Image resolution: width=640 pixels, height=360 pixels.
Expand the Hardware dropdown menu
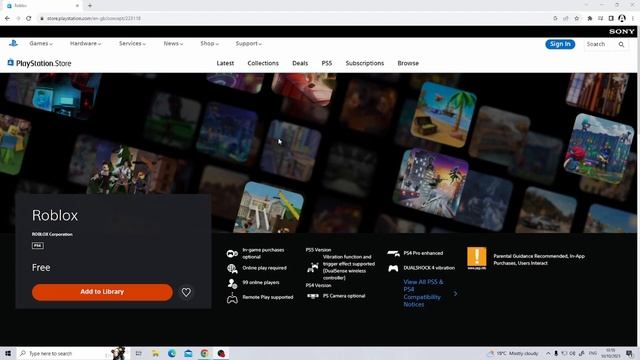(x=85, y=43)
